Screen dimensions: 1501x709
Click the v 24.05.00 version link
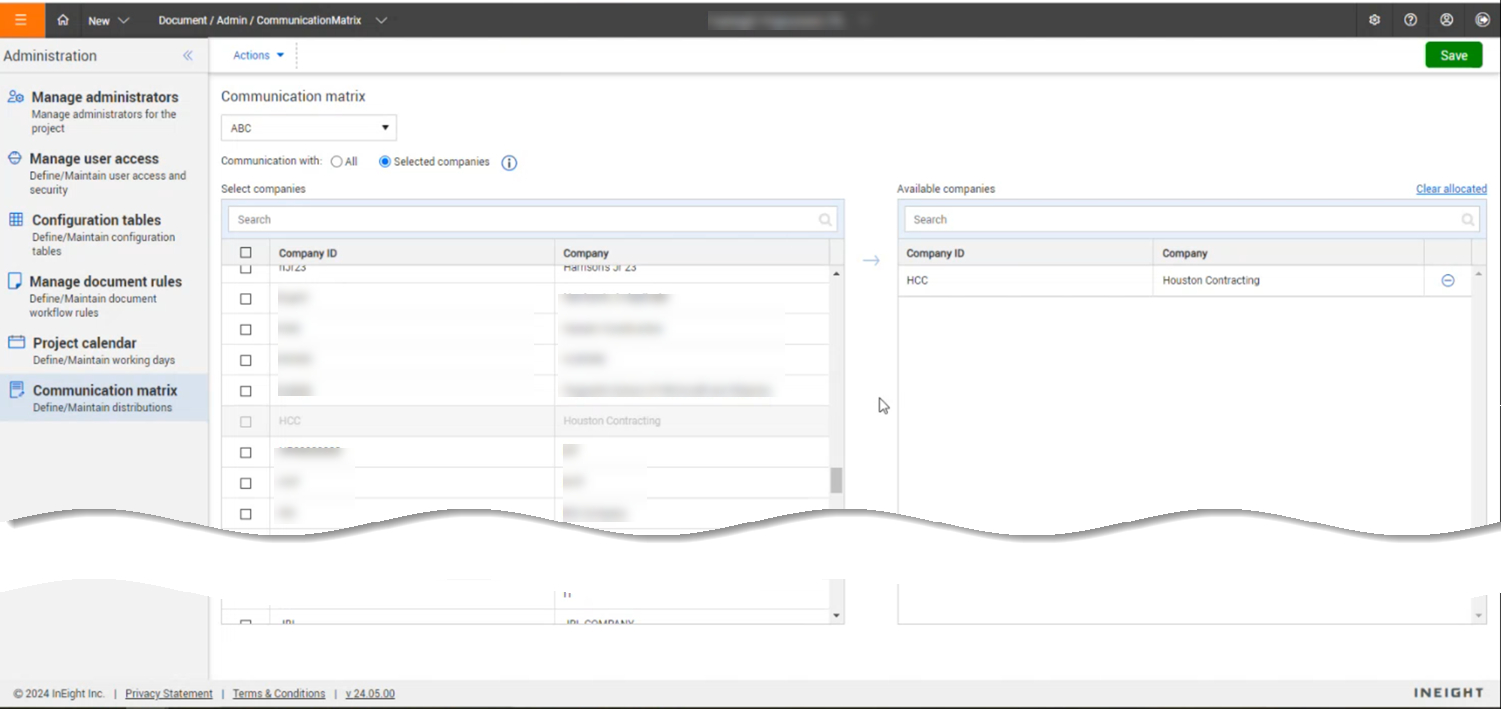370,694
